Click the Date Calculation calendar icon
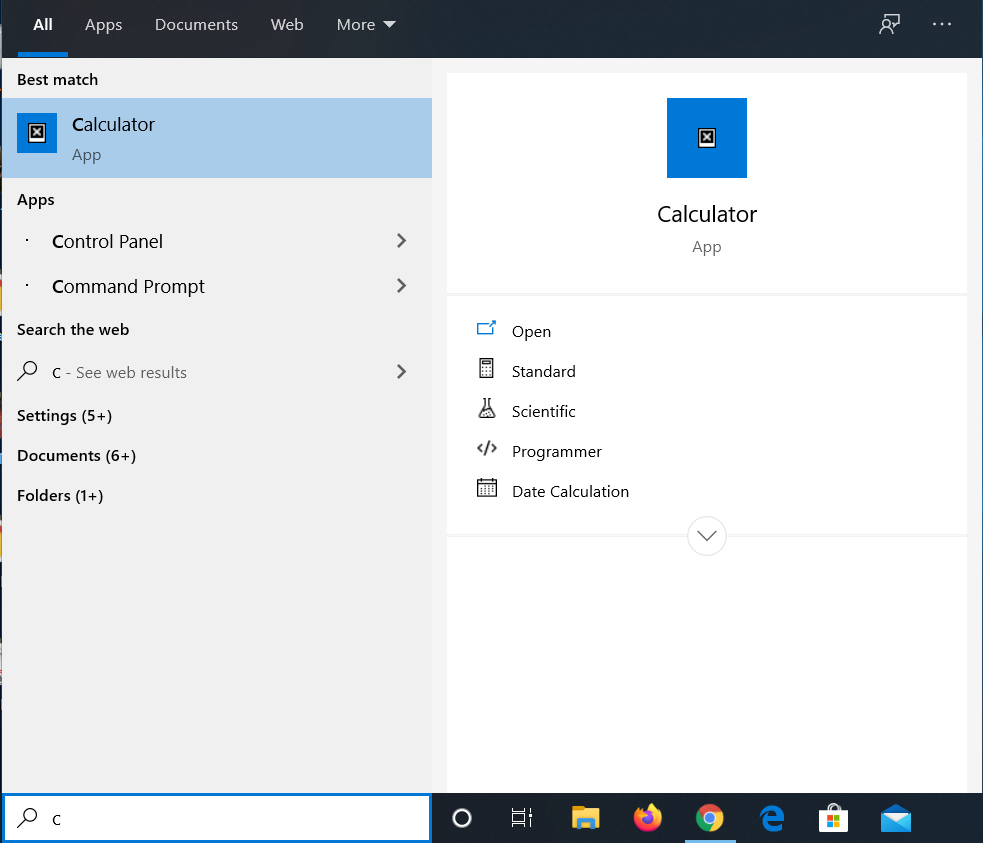Screen dimensions: 983x843 pos(486,488)
